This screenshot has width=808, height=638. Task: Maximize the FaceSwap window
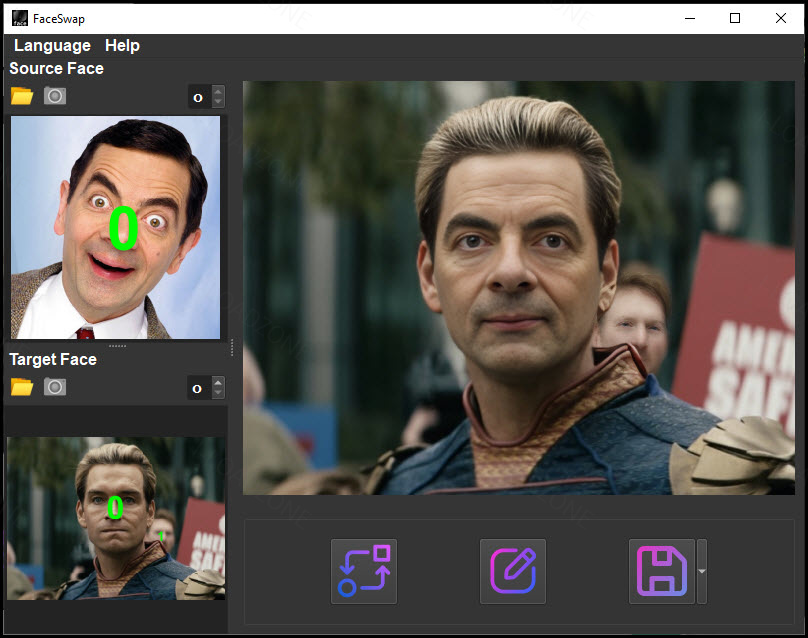pos(735,19)
